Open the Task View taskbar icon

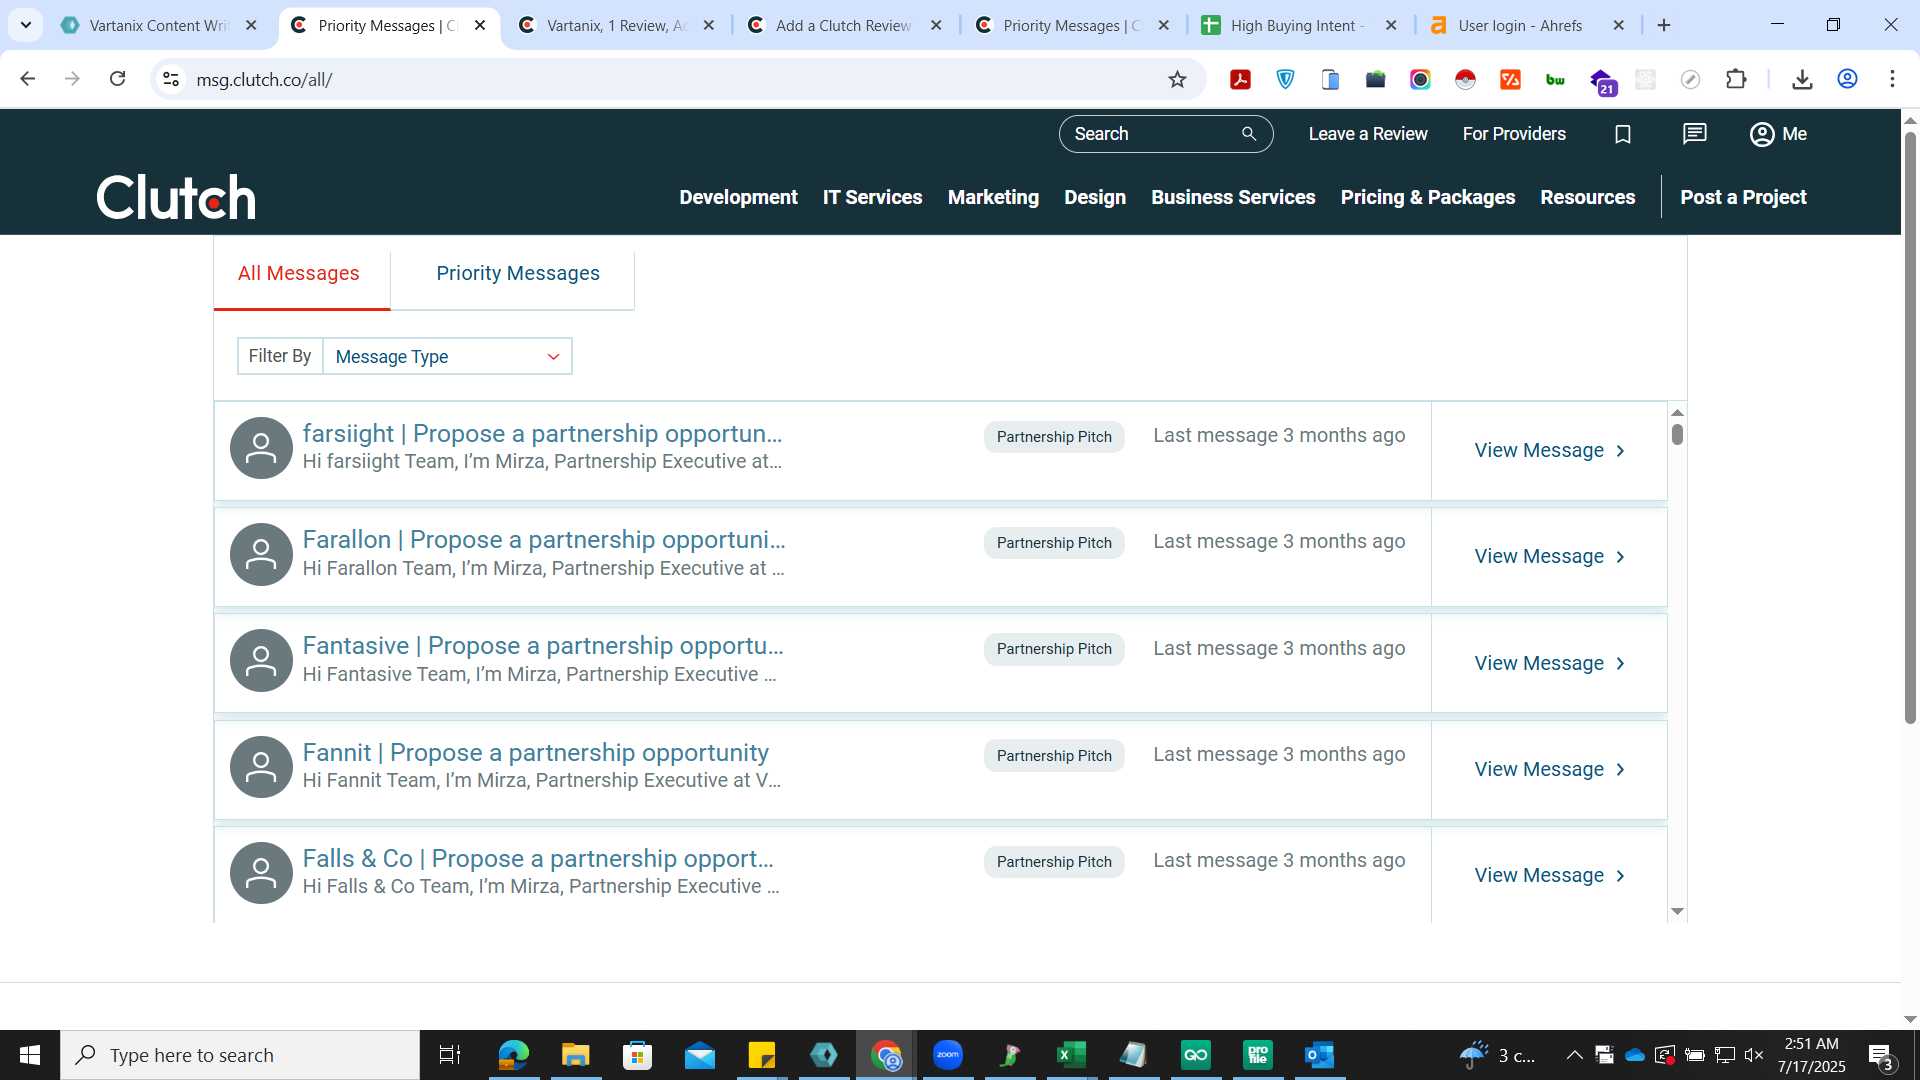point(450,1055)
